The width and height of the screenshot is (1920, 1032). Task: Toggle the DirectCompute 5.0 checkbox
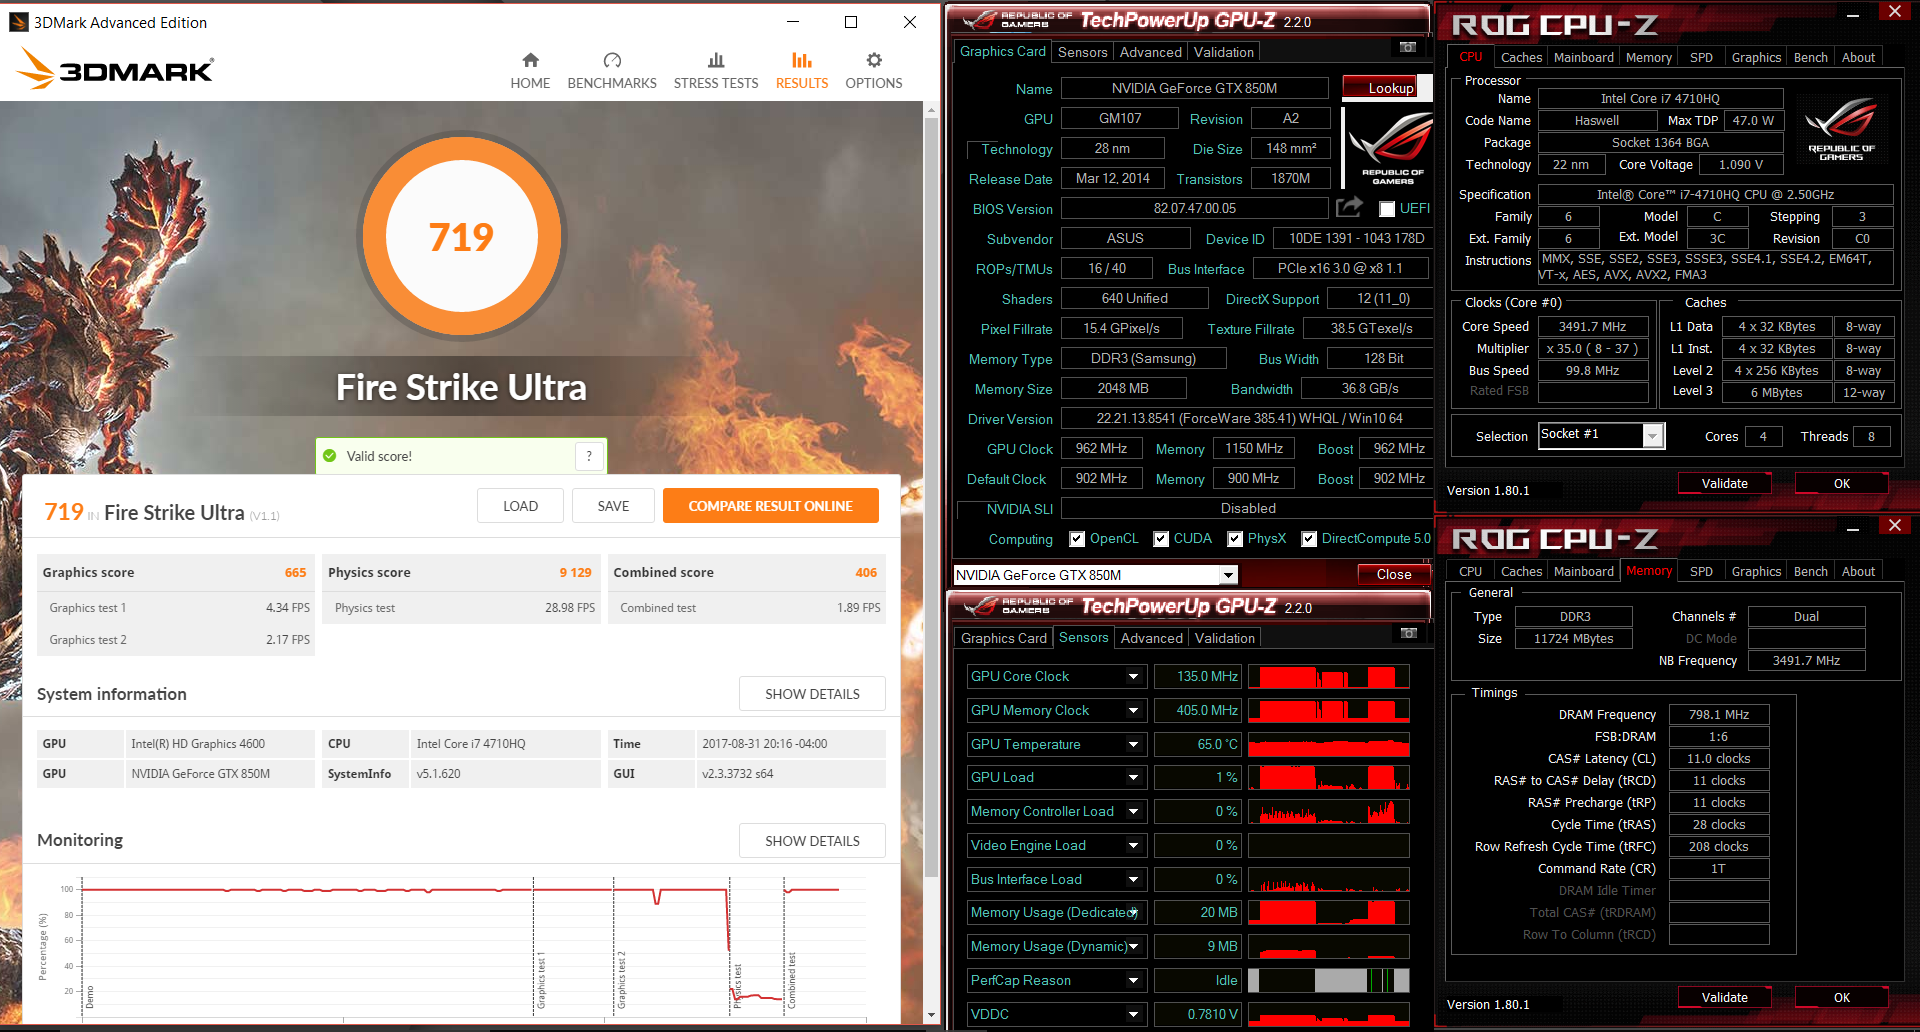tap(1309, 539)
